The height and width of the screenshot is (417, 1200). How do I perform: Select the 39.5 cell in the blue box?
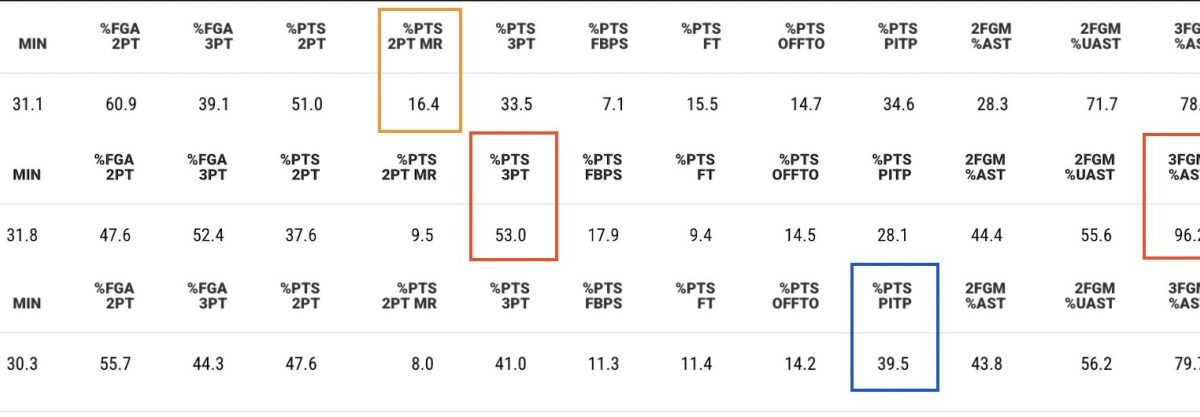(x=894, y=364)
